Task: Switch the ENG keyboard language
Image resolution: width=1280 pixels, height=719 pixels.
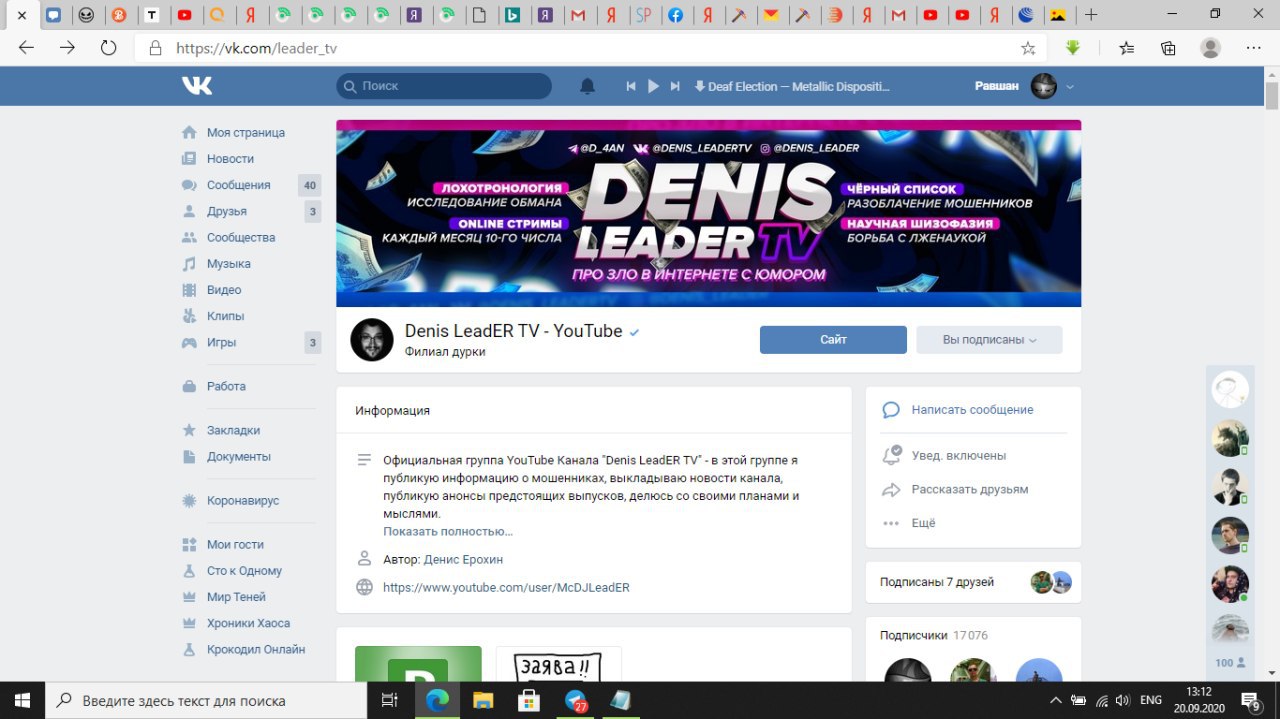Action: (1151, 700)
